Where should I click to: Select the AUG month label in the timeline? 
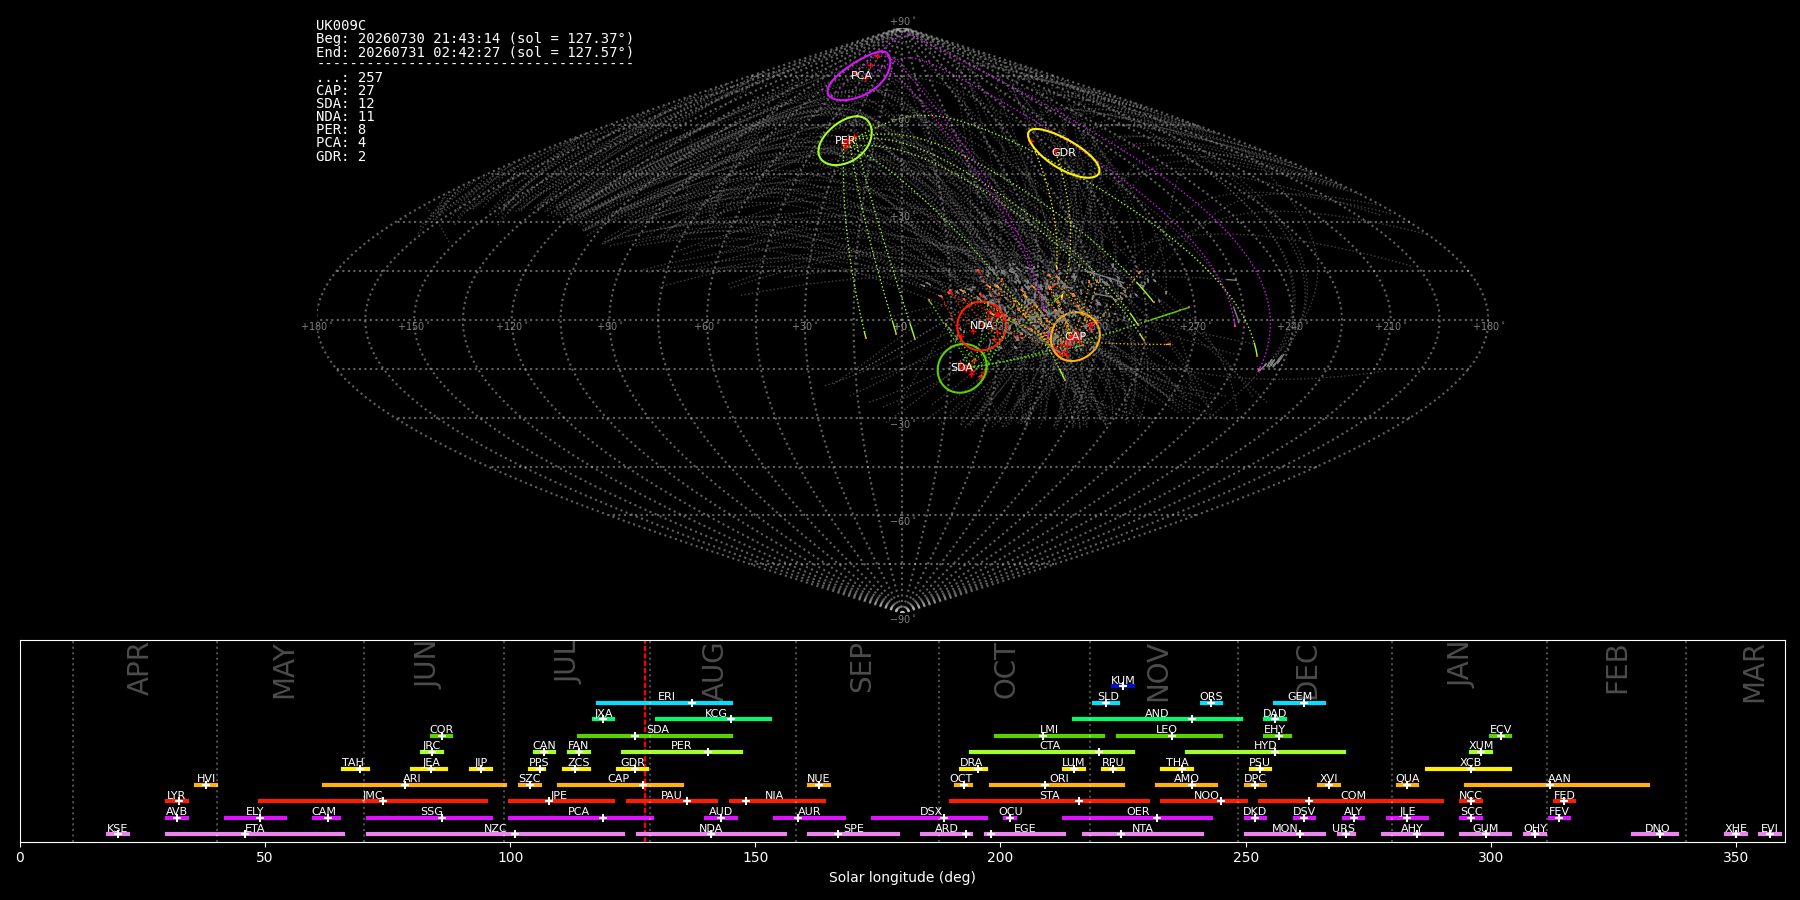(x=713, y=668)
